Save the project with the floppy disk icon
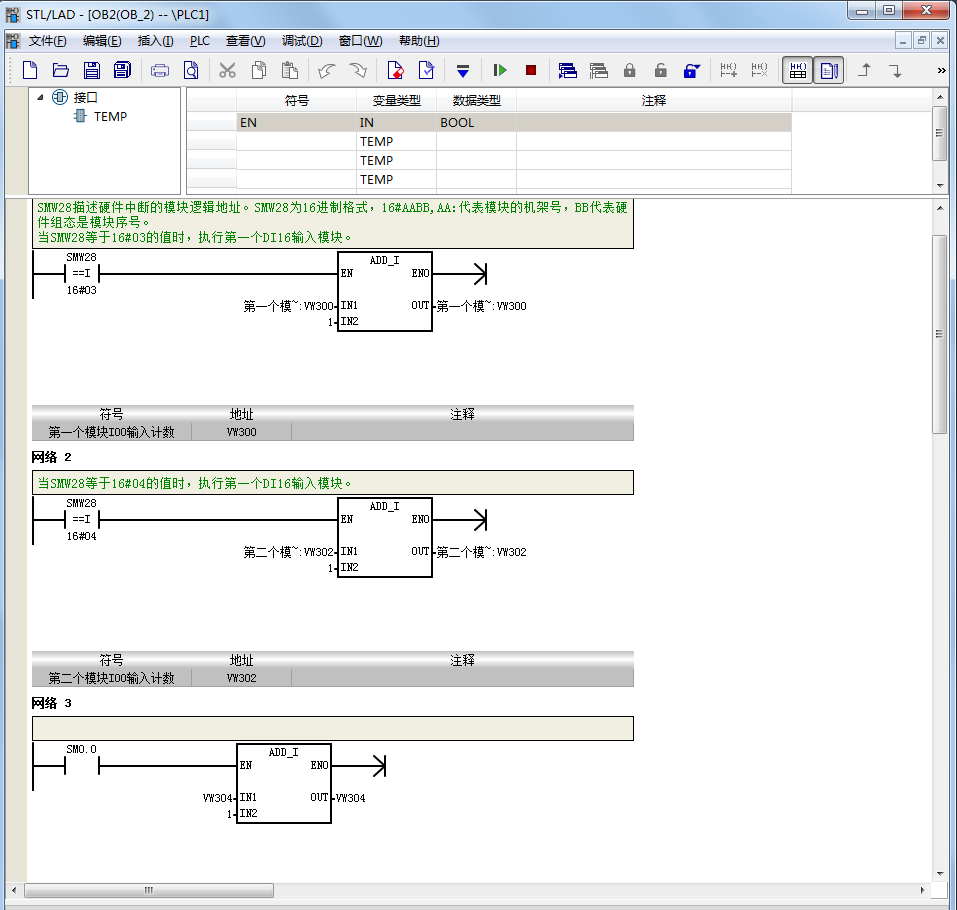 [x=92, y=70]
